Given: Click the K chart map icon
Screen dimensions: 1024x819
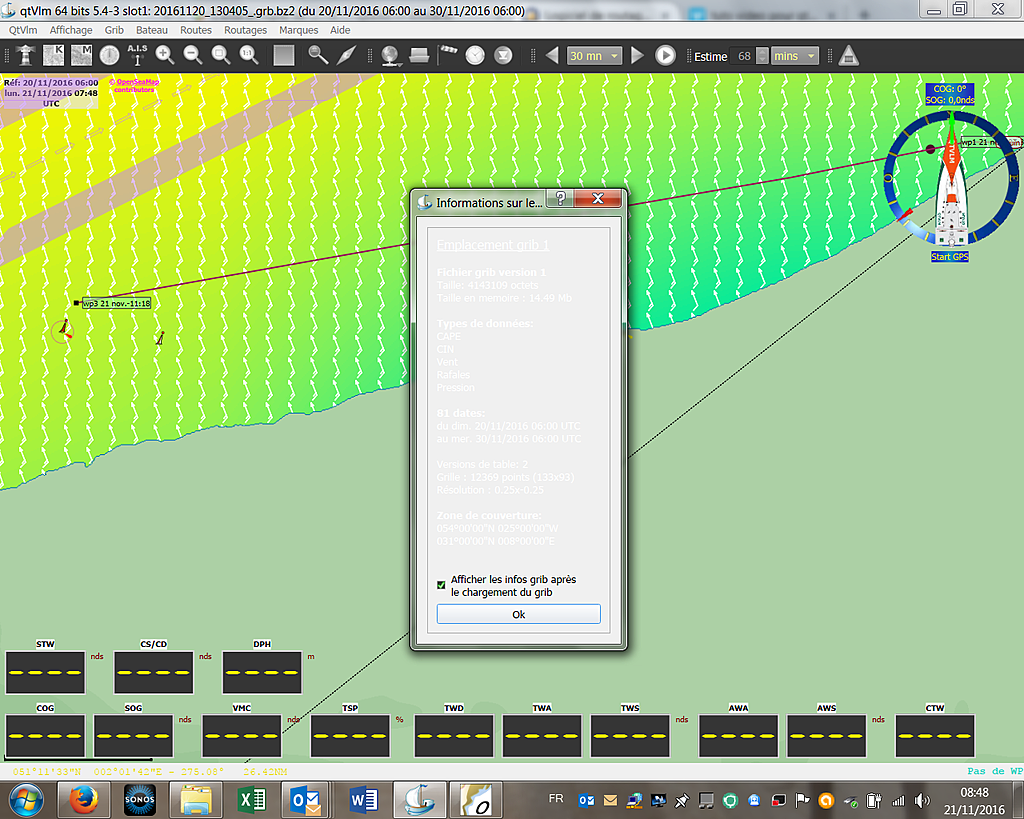Looking at the screenshot, I should tap(54, 56).
